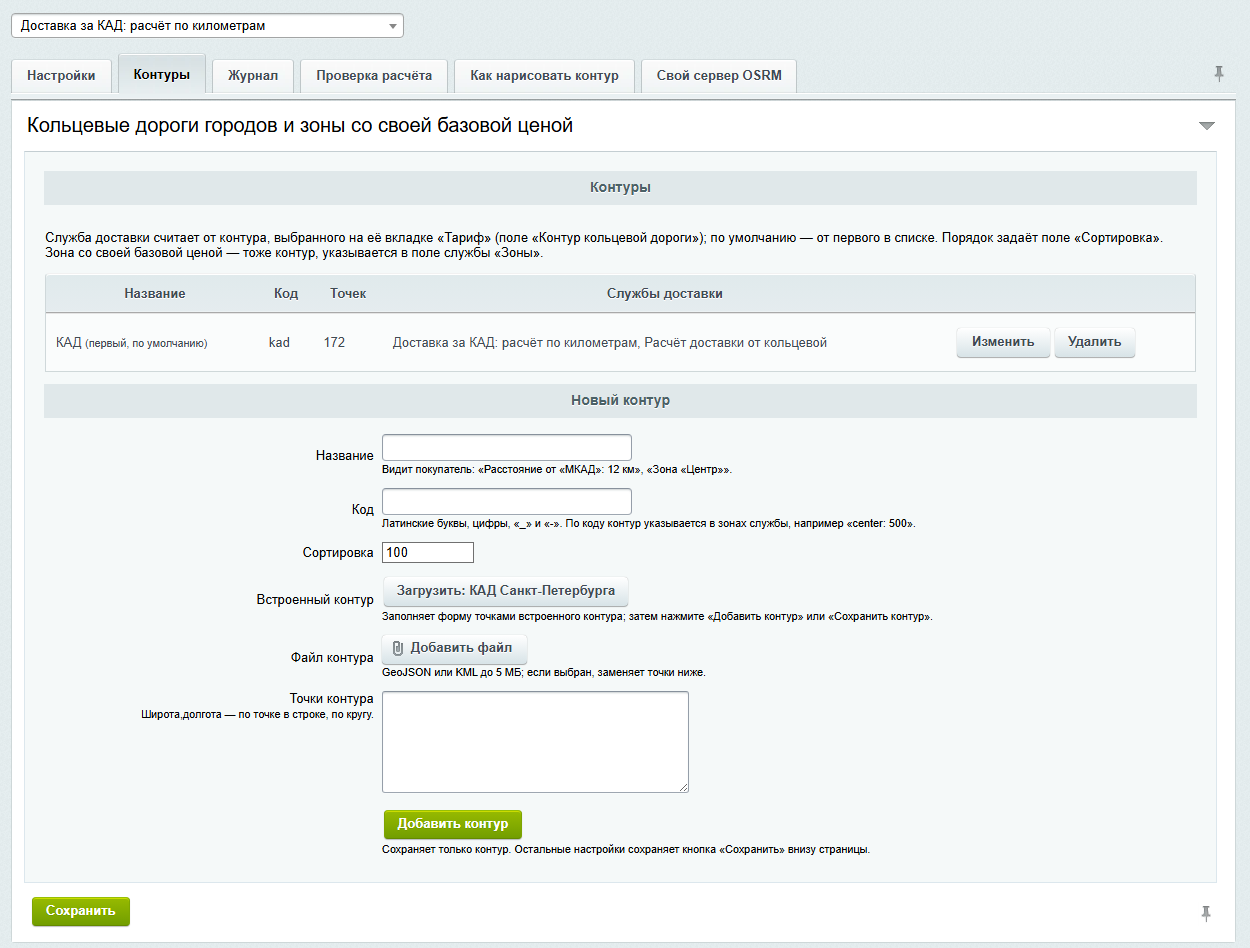Click the Новый контур section heading
This screenshot has width=1250, height=948.
point(620,400)
